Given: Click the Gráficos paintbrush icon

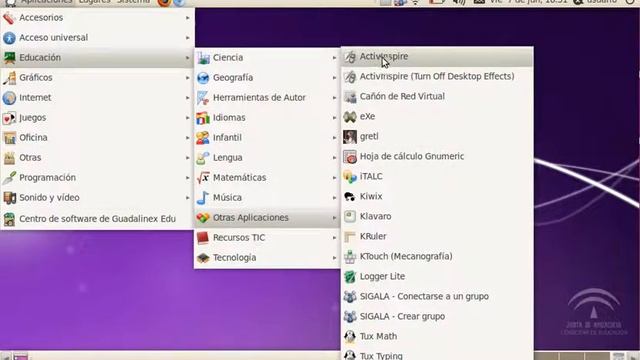Looking at the screenshot, I should pos(9,78).
